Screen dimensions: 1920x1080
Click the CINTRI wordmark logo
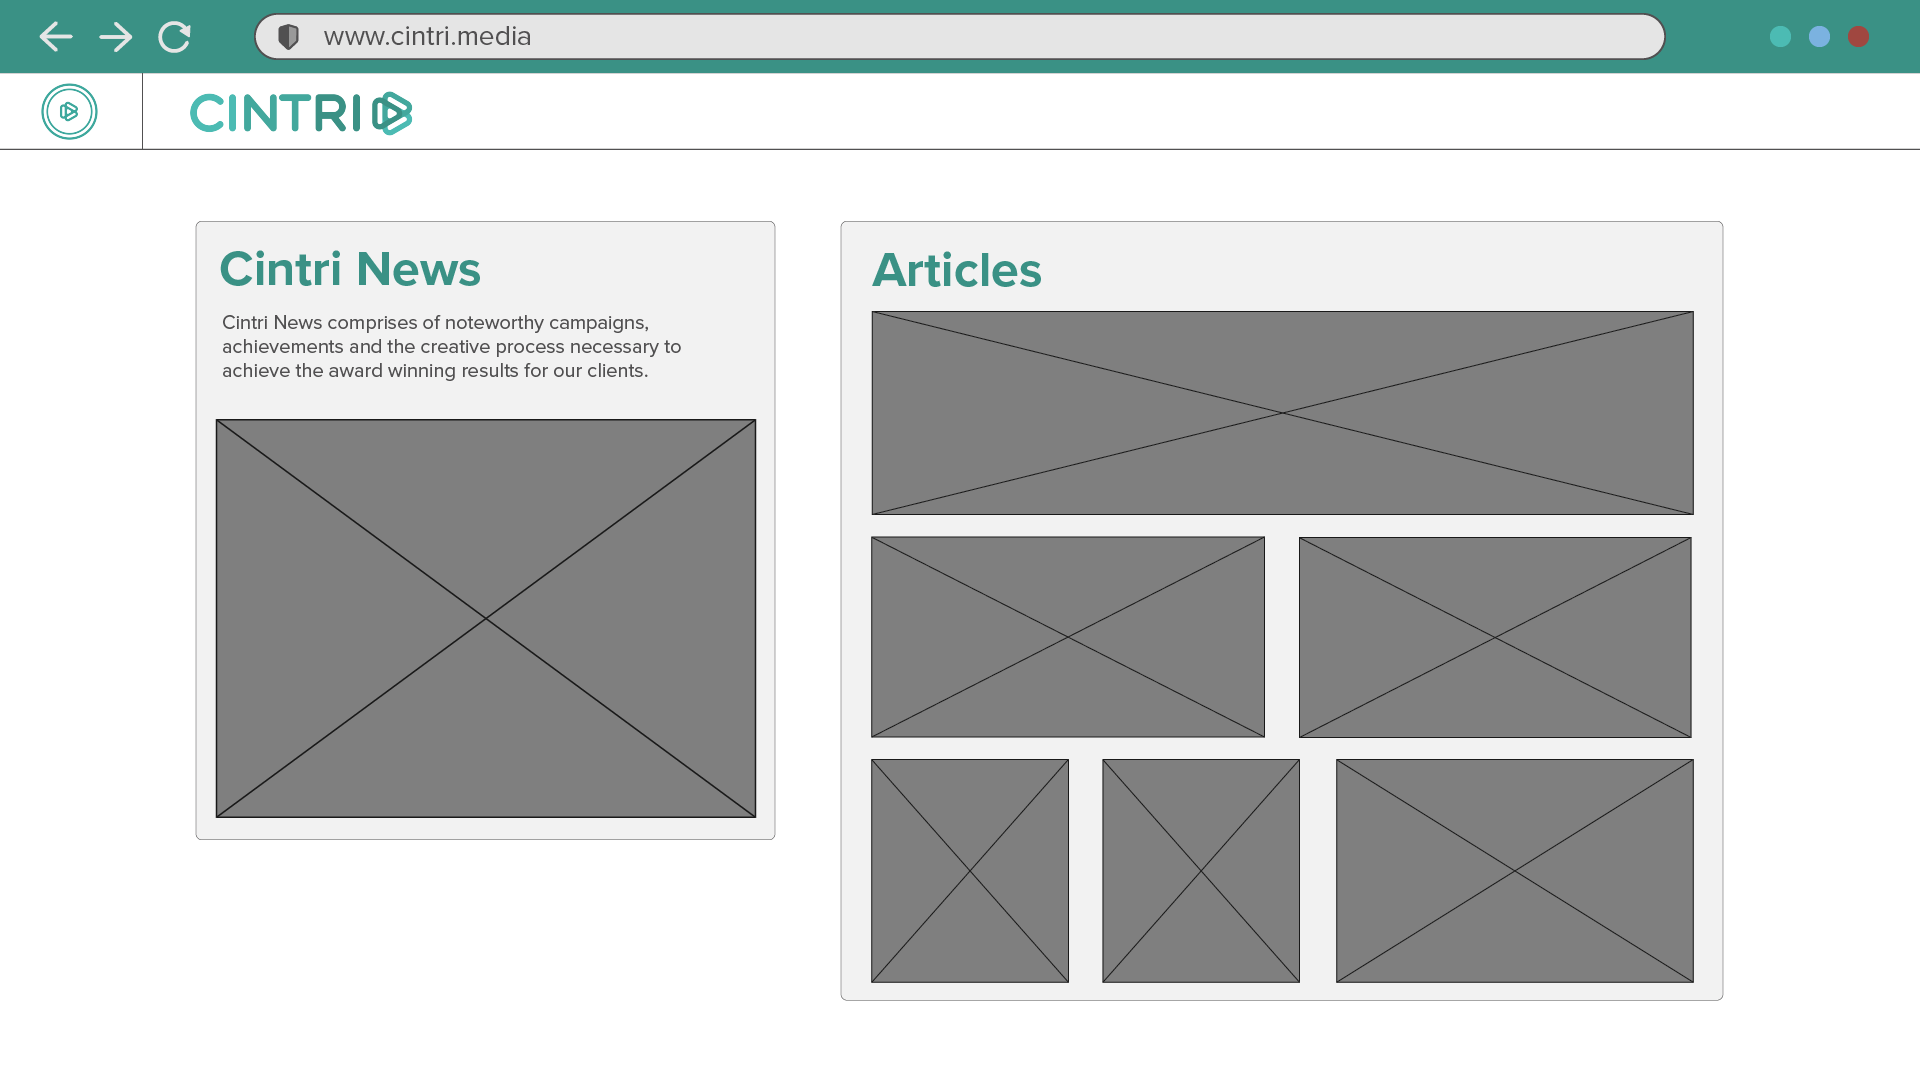point(300,113)
